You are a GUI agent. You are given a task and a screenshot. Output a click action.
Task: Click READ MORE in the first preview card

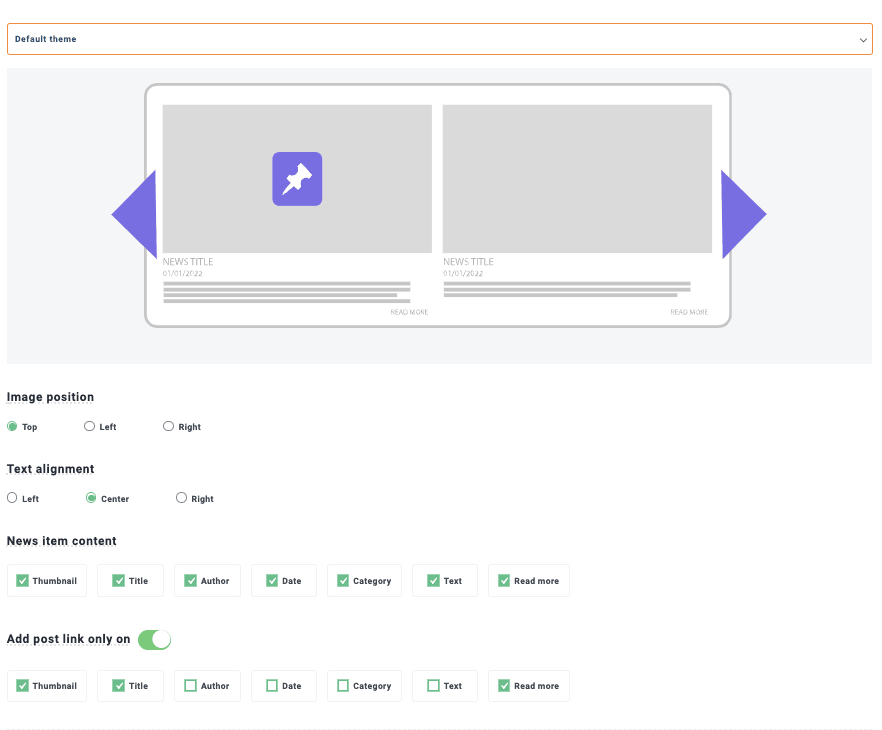point(409,312)
